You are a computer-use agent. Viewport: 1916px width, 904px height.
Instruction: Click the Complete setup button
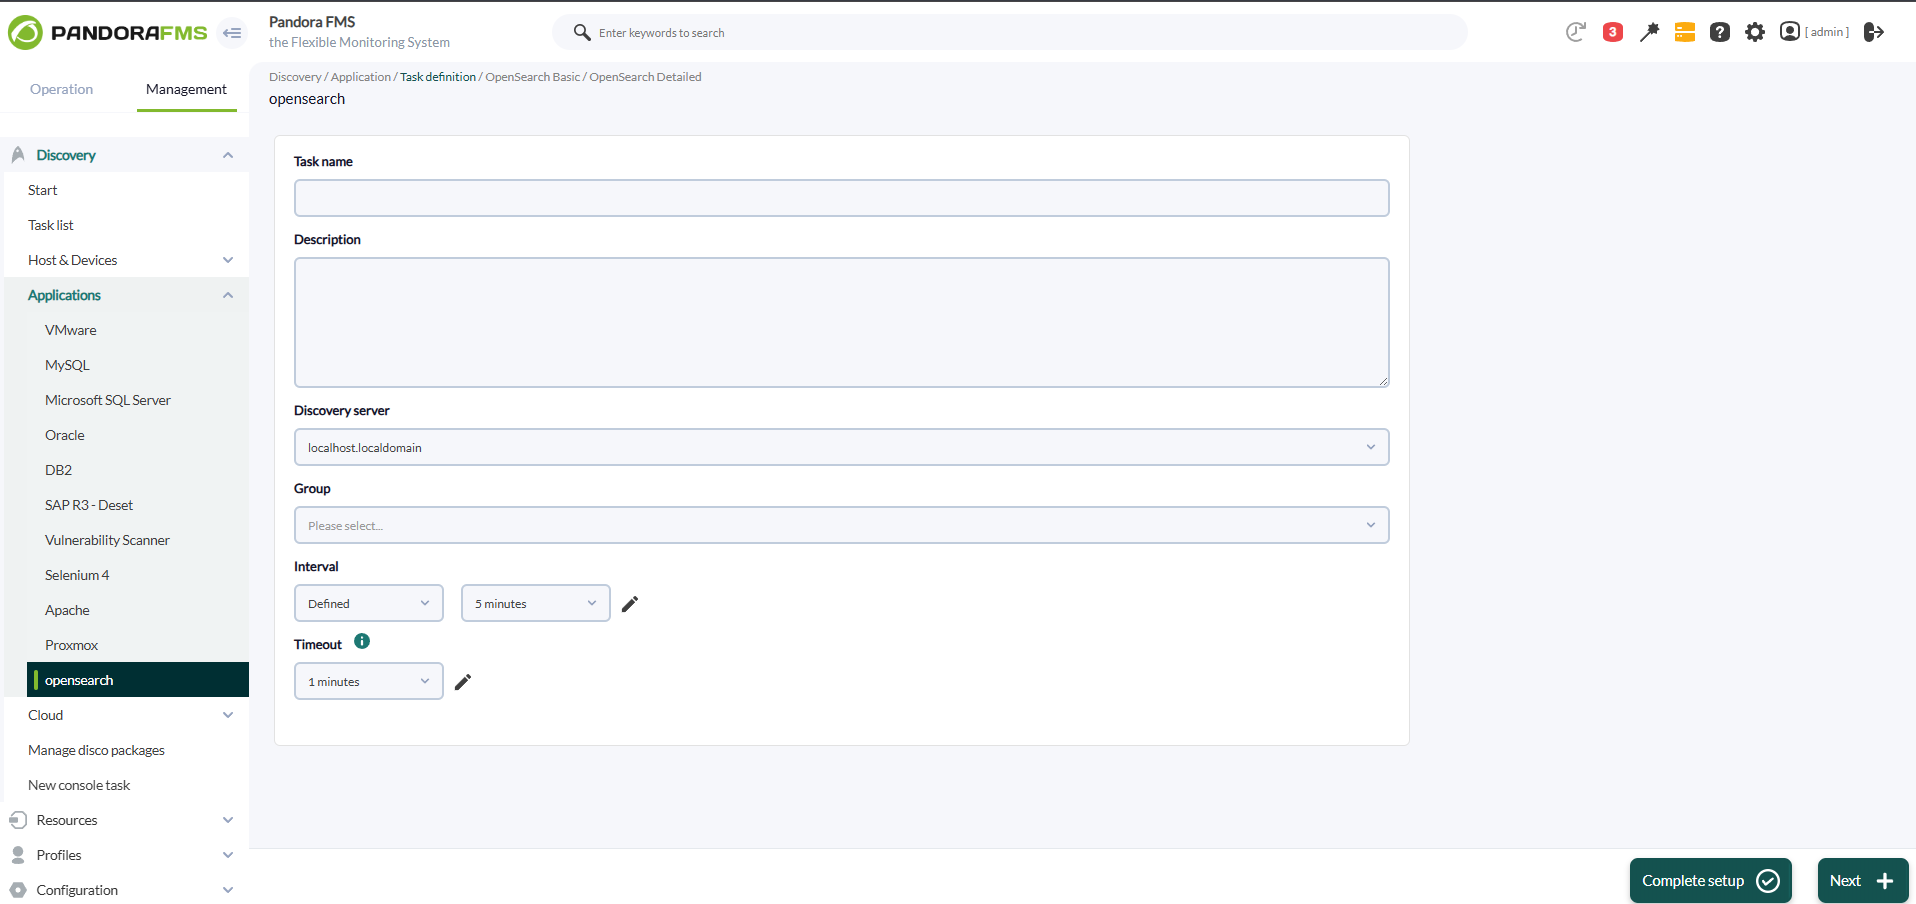pyautogui.click(x=1710, y=881)
